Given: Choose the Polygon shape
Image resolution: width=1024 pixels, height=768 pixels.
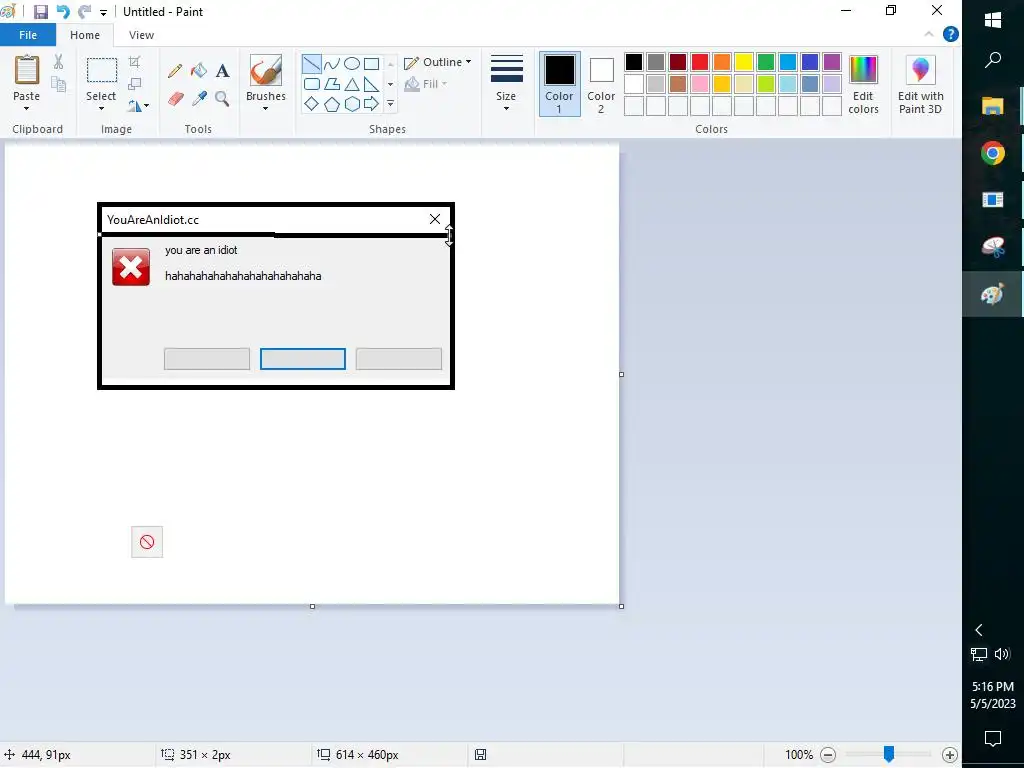Looking at the screenshot, I should 332,84.
